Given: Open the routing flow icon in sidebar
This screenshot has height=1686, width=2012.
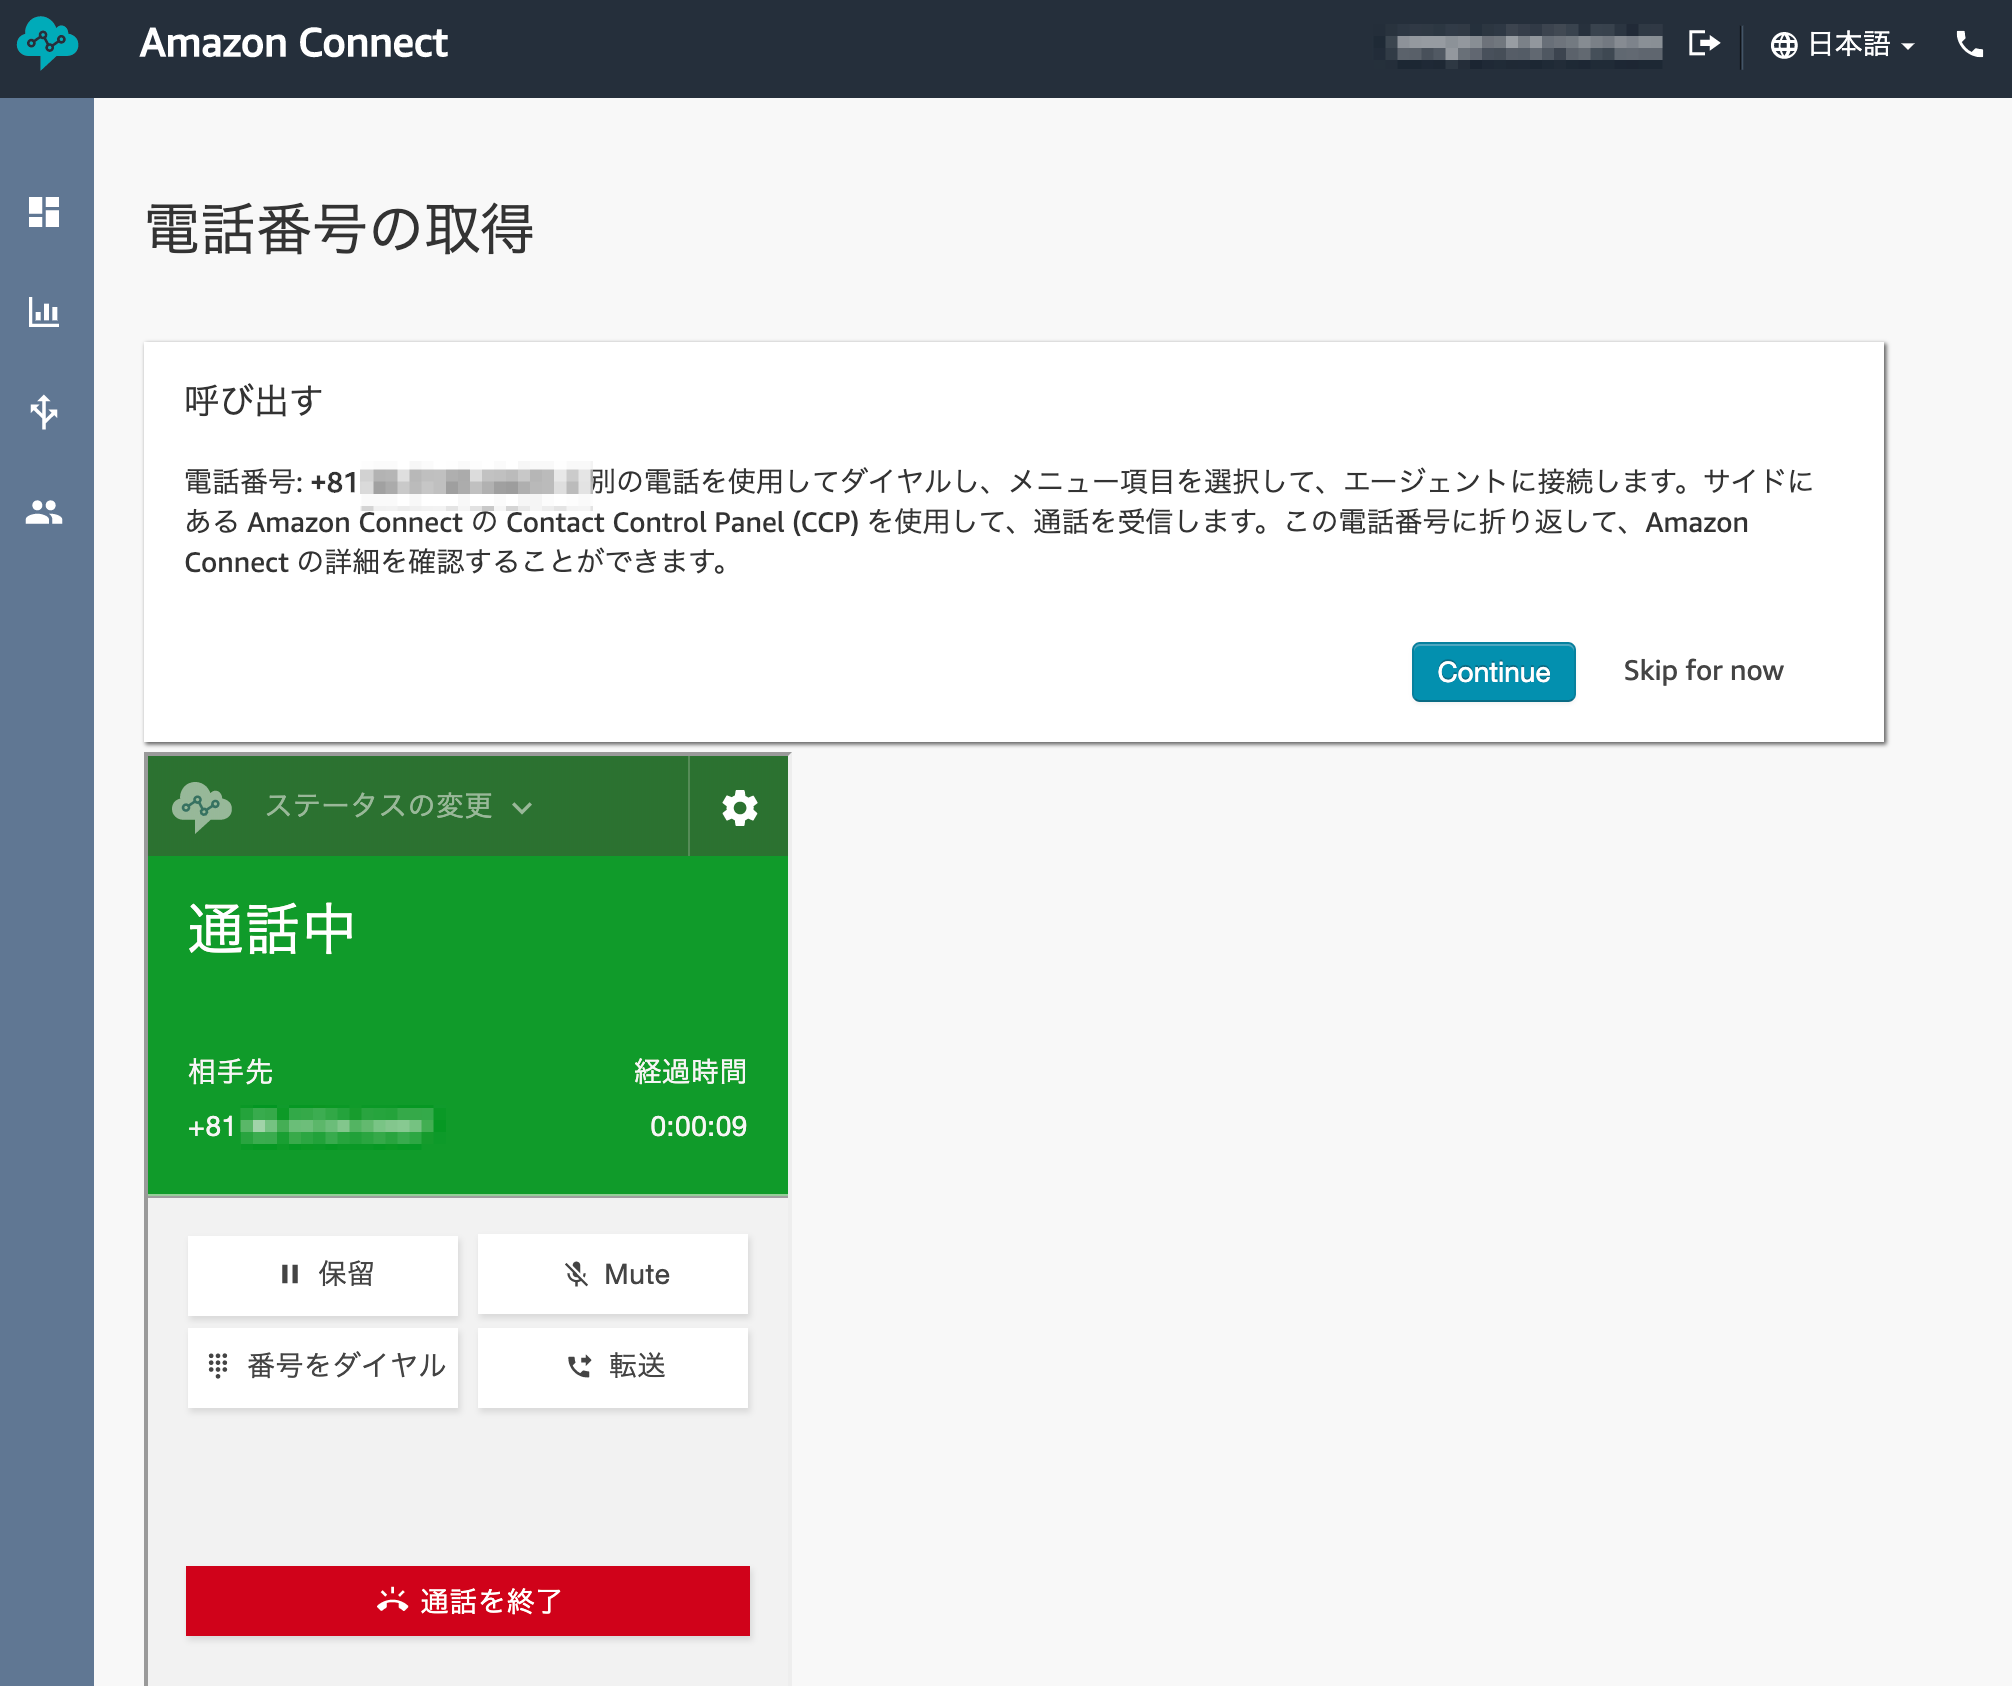Looking at the screenshot, I should (x=44, y=411).
